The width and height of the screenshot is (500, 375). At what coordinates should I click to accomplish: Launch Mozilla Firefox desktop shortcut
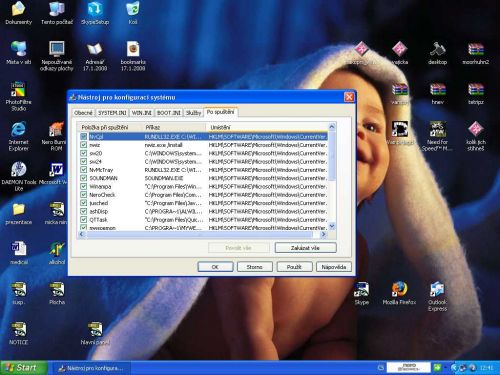click(x=399, y=293)
